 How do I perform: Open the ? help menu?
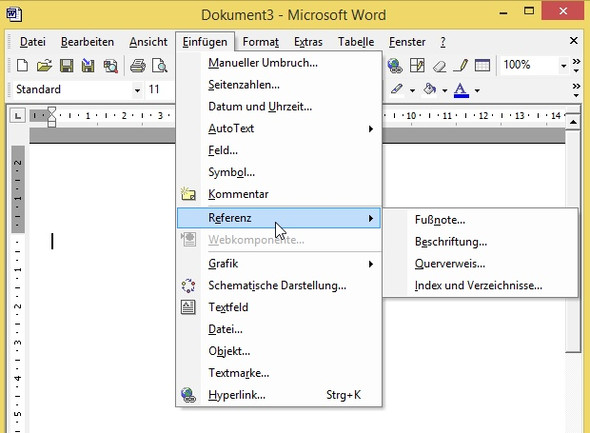[x=443, y=42]
